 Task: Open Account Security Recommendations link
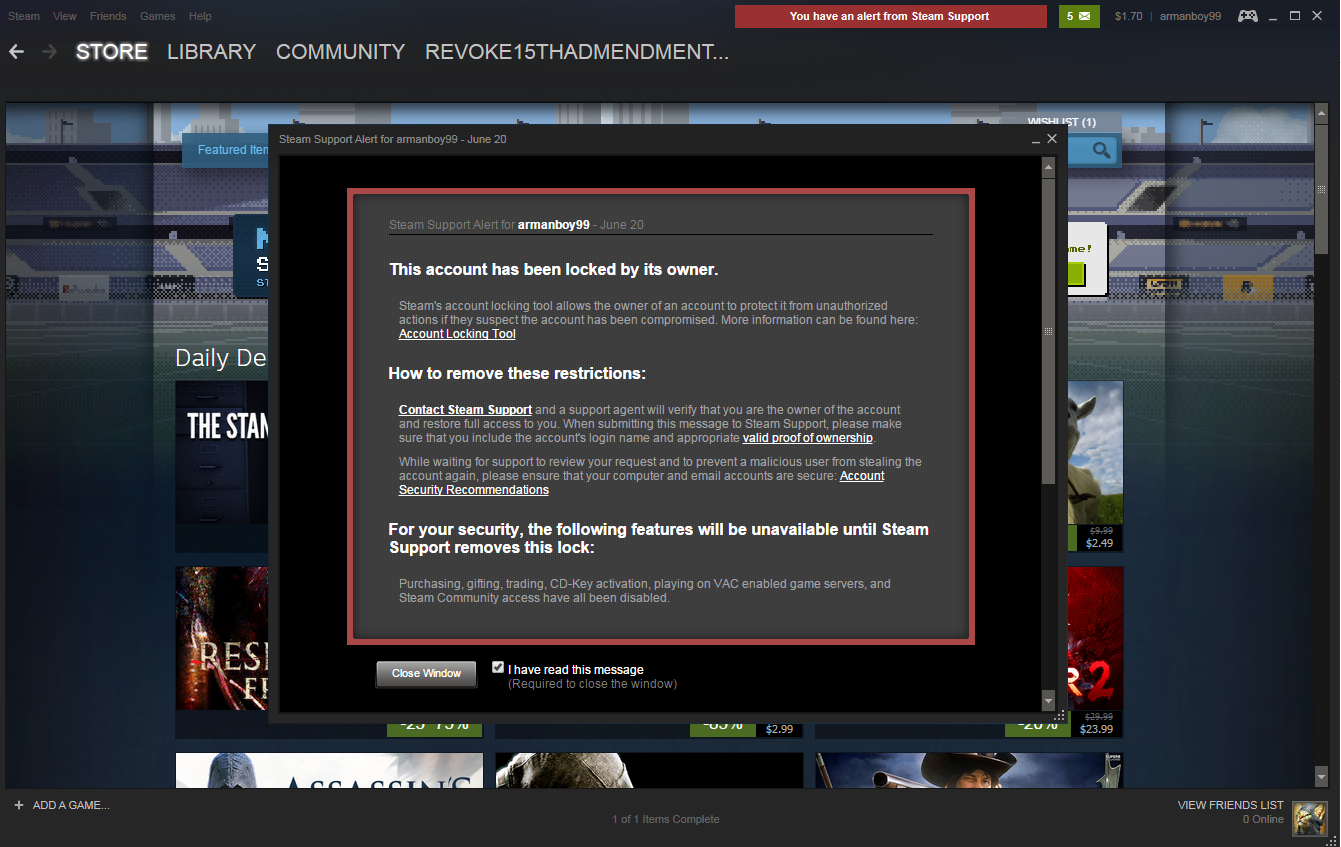(641, 483)
